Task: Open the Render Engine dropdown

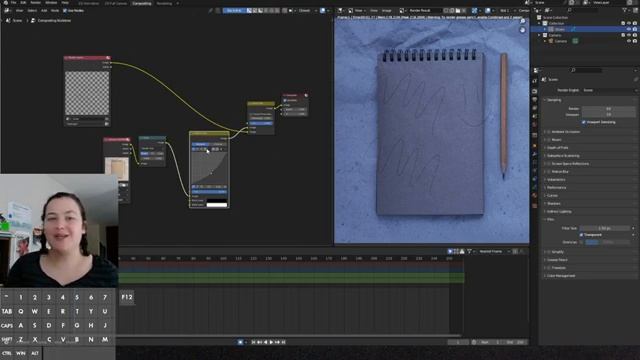Action: 609,90
